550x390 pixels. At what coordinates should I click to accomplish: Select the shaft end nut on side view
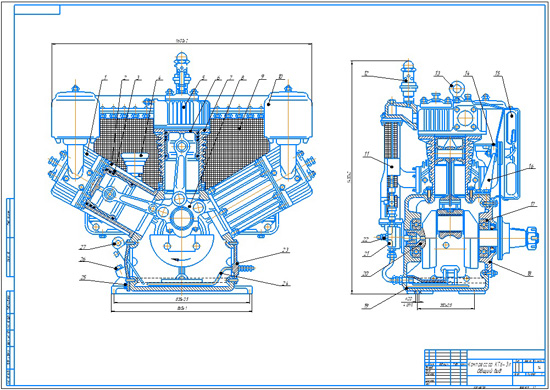coord(531,237)
